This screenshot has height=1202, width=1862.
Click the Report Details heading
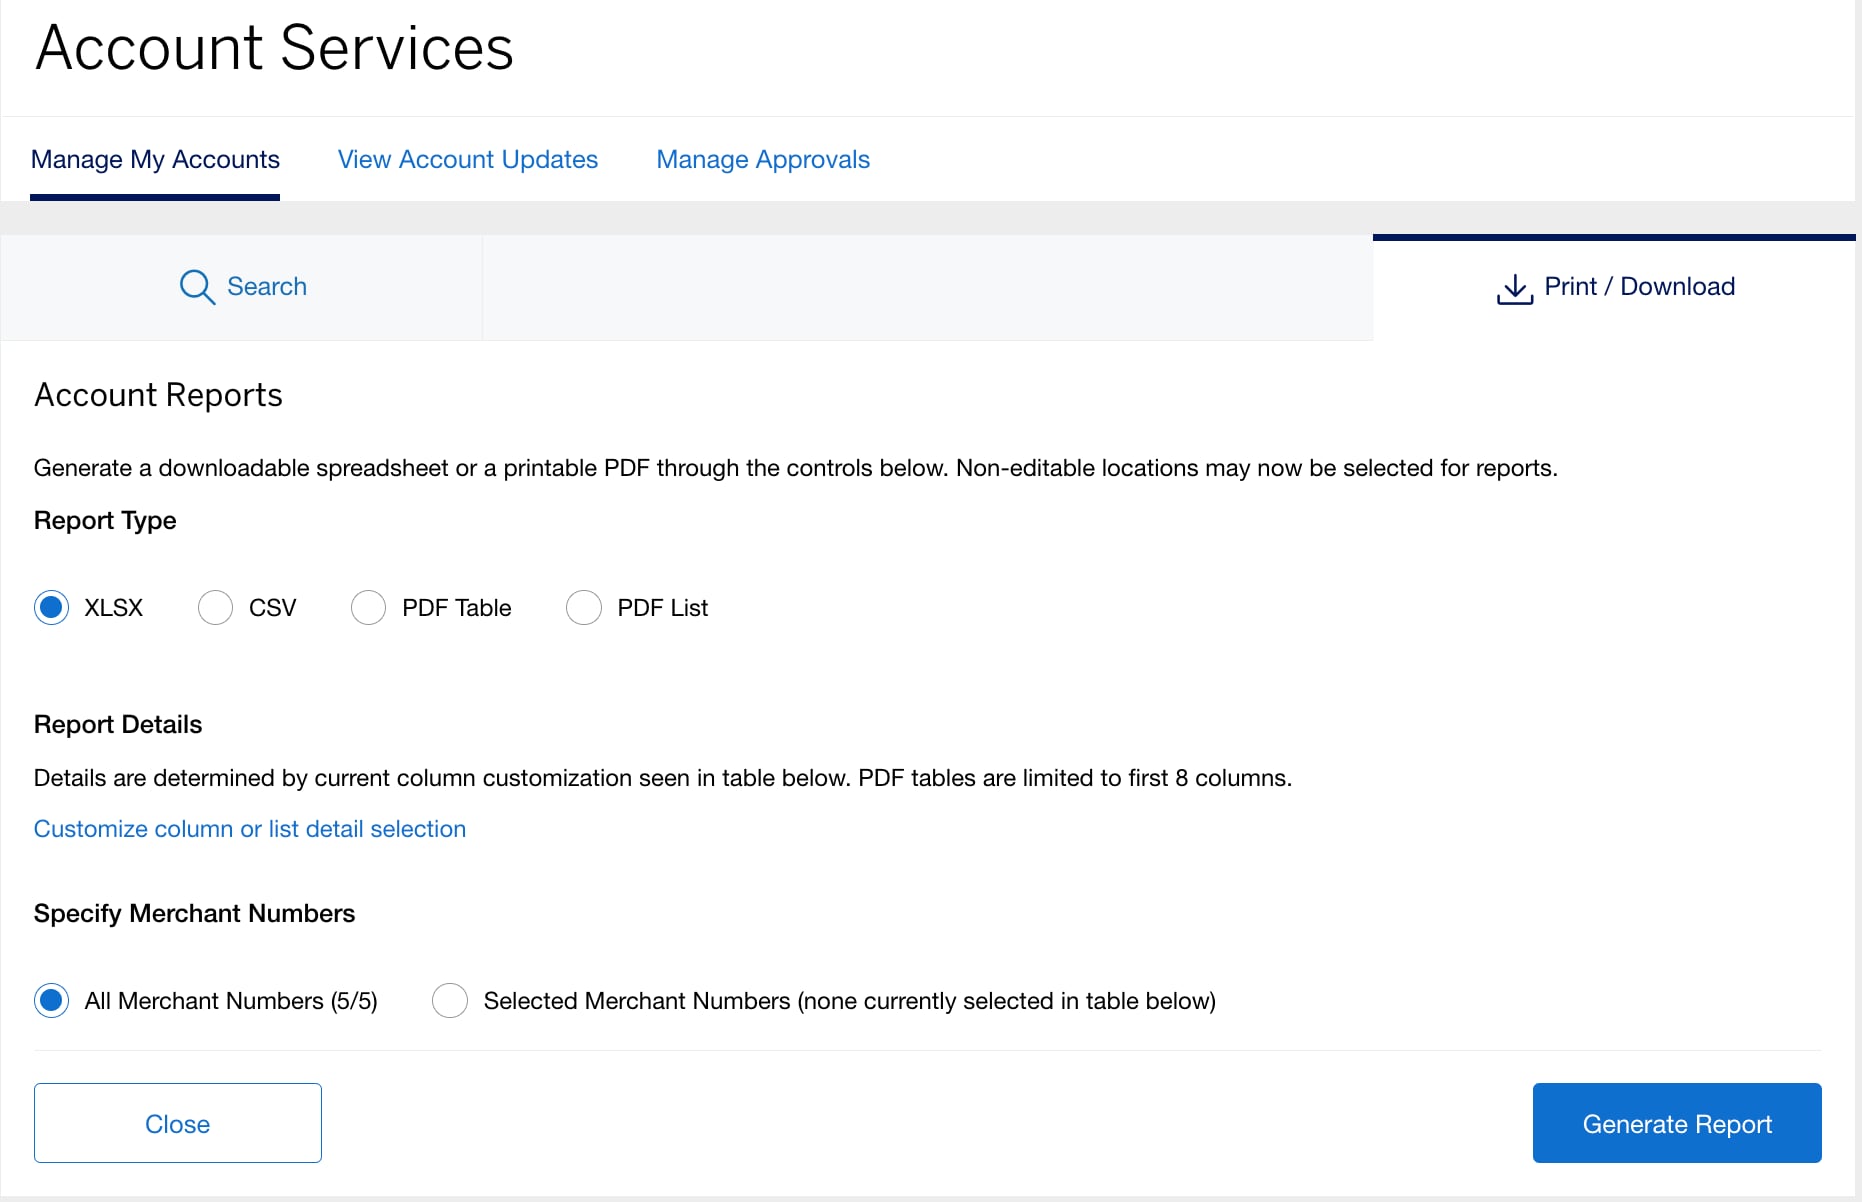click(118, 724)
